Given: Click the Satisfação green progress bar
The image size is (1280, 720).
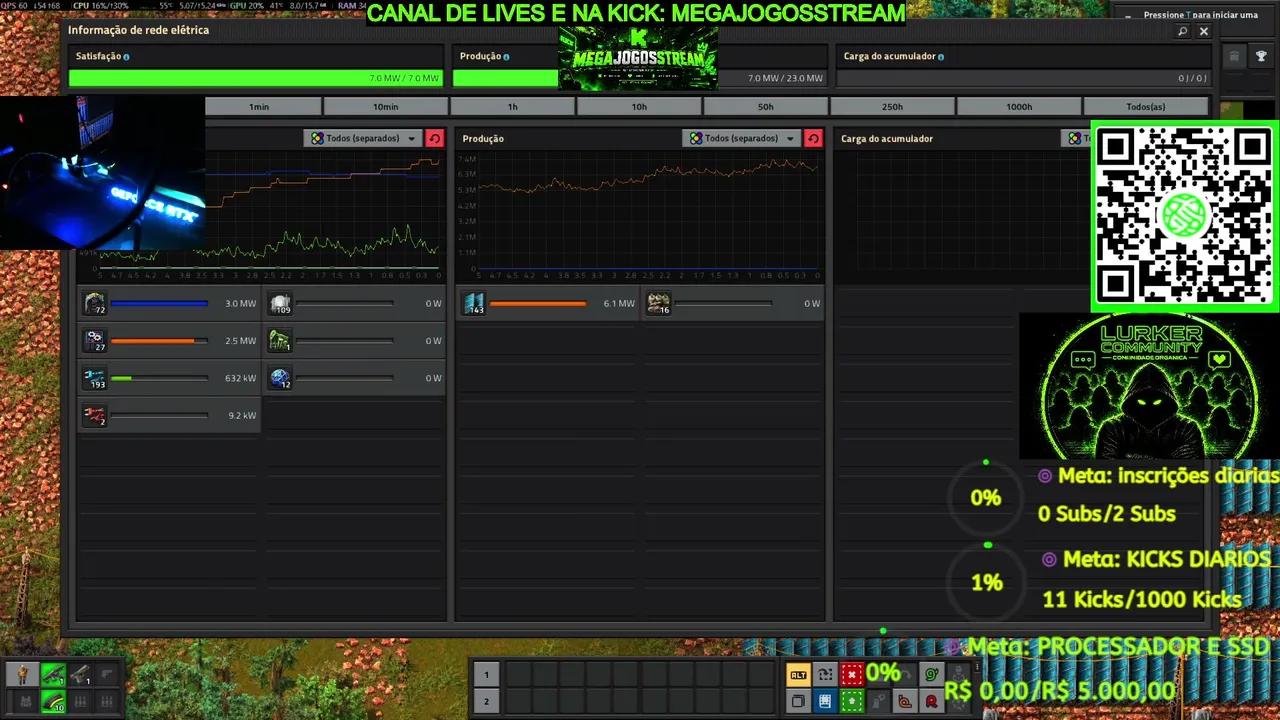Looking at the screenshot, I should point(255,78).
